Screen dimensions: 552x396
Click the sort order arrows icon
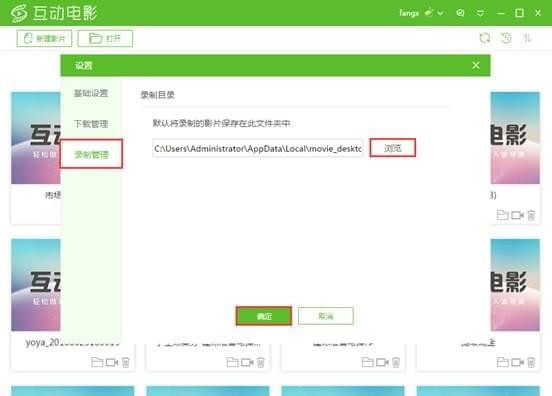click(527, 38)
